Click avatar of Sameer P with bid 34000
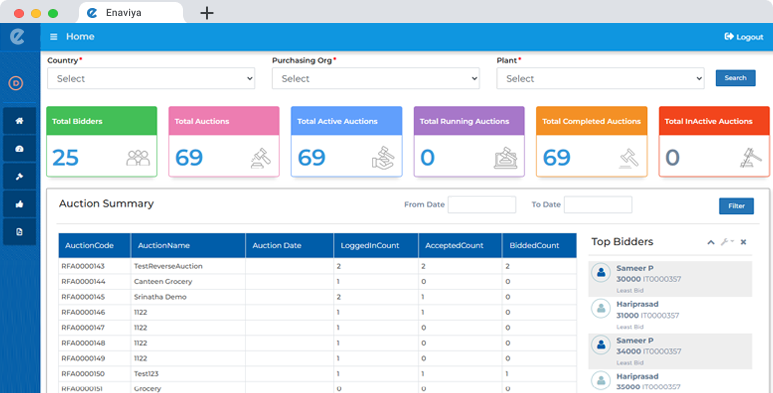Viewport: 773px width, 393px height. 601,345
